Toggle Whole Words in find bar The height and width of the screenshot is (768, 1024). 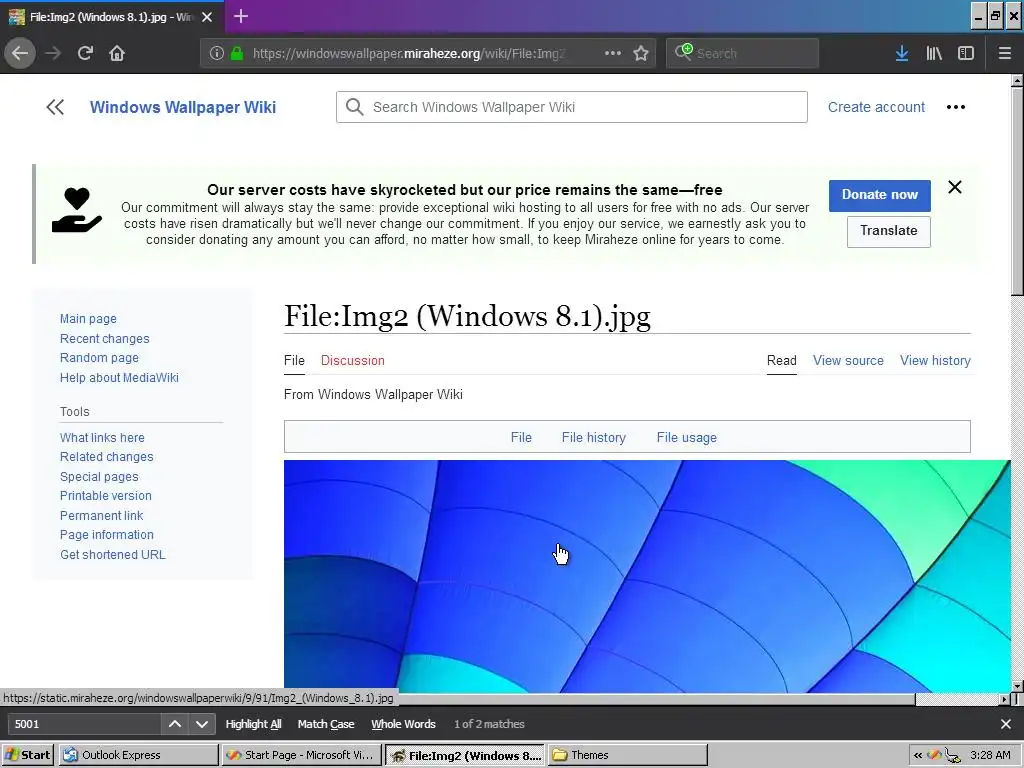coord(403,724)
